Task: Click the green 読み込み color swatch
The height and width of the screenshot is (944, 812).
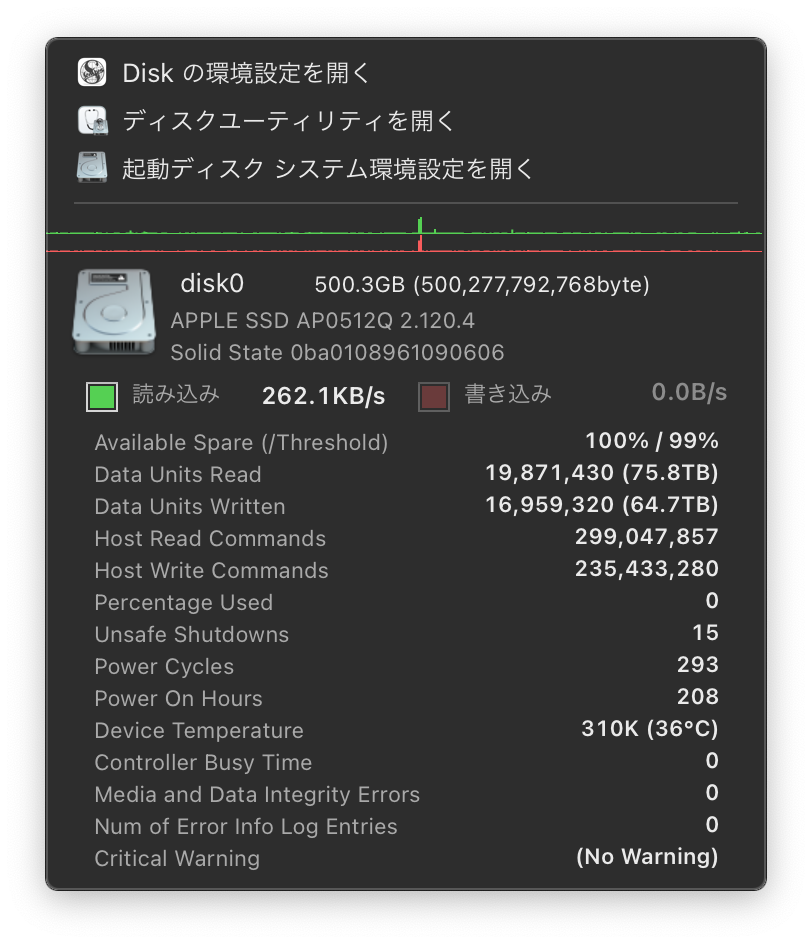Action: pyautogui.click(x=102, y=396)
